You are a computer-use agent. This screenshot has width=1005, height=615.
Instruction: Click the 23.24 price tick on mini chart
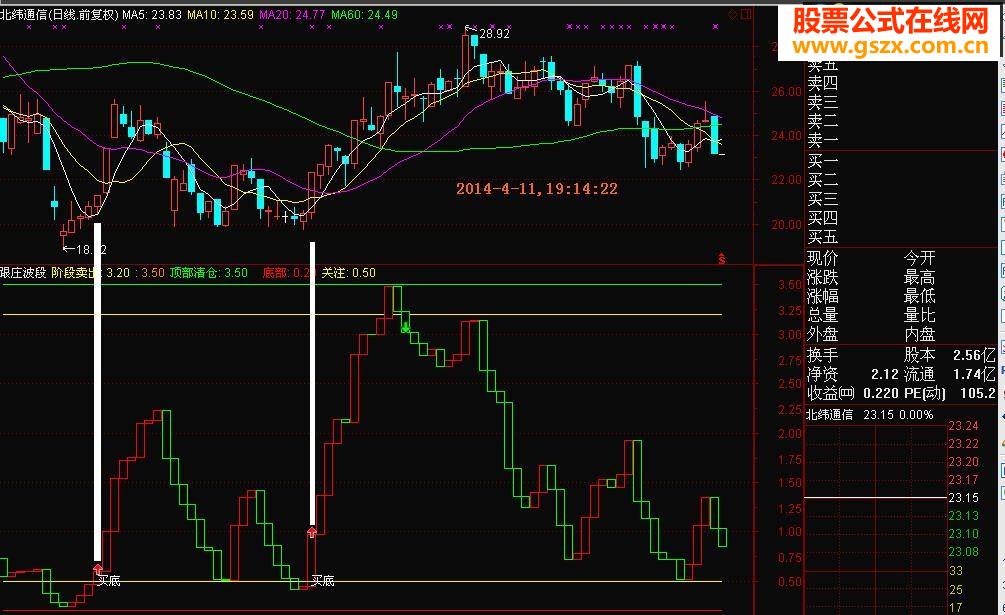(963, 426)
